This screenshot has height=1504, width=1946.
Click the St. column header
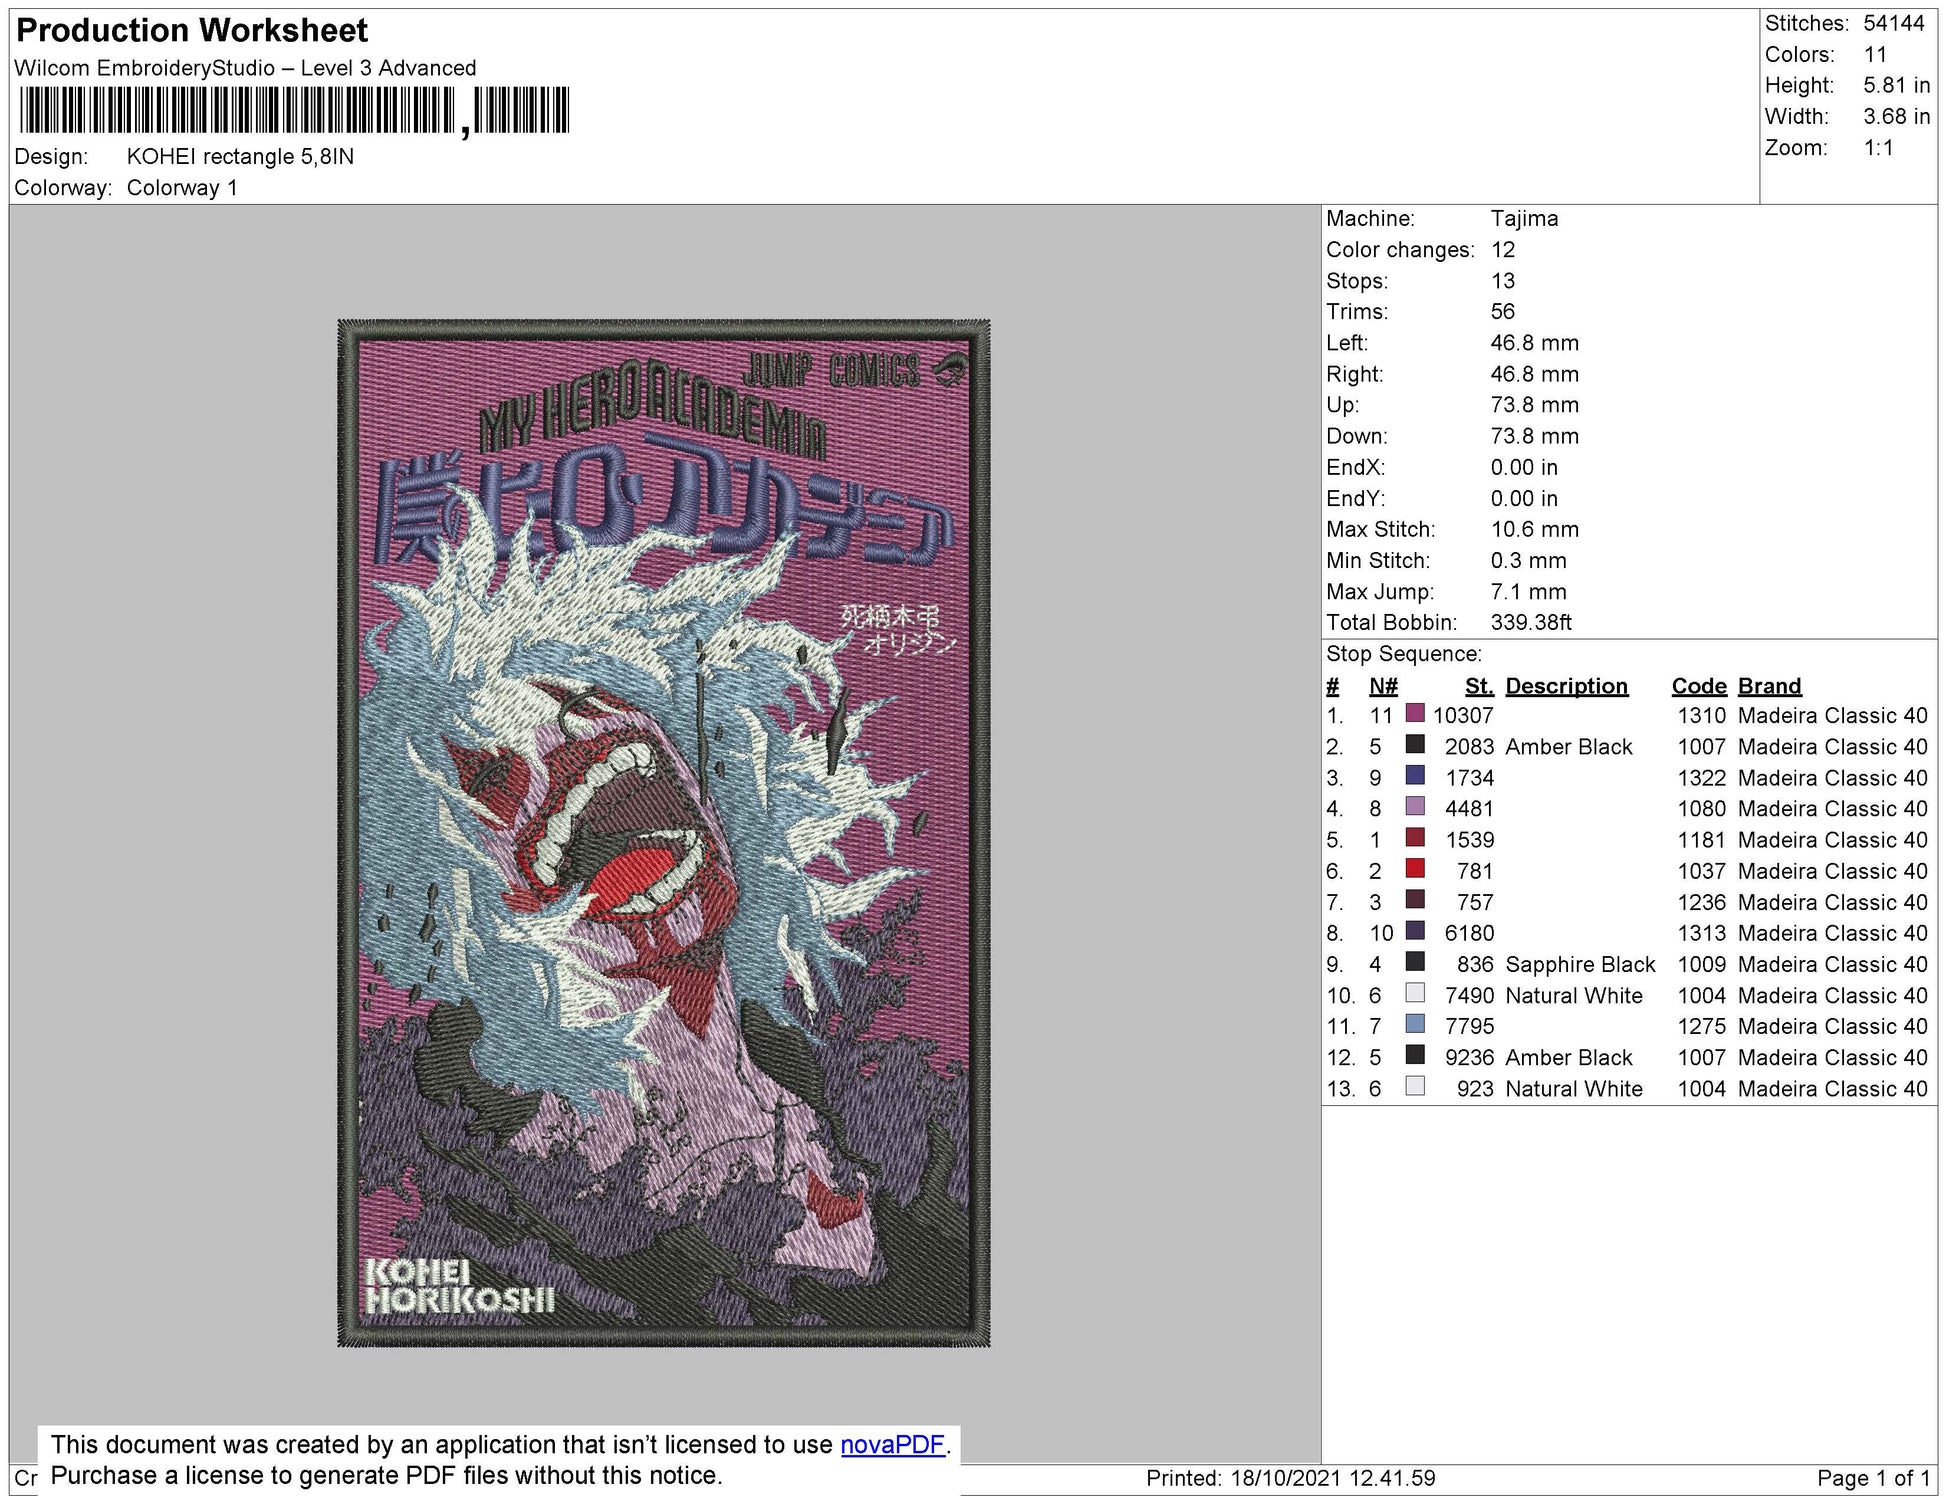pos(1478,686)
